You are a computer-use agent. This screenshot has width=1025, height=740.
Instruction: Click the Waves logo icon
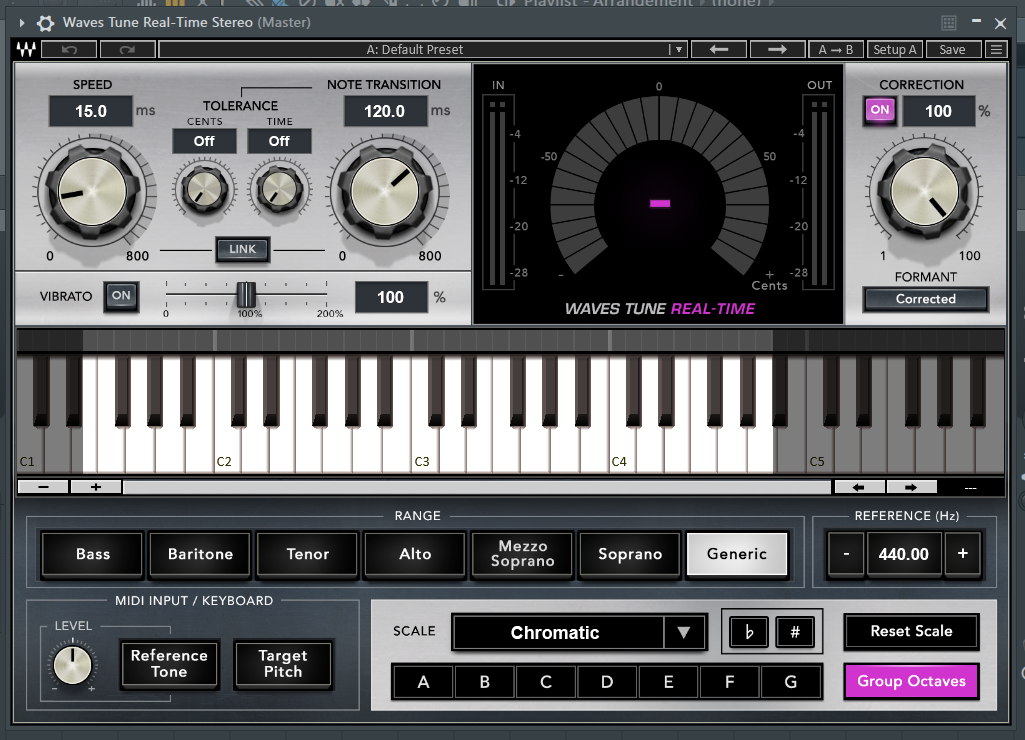26,50
